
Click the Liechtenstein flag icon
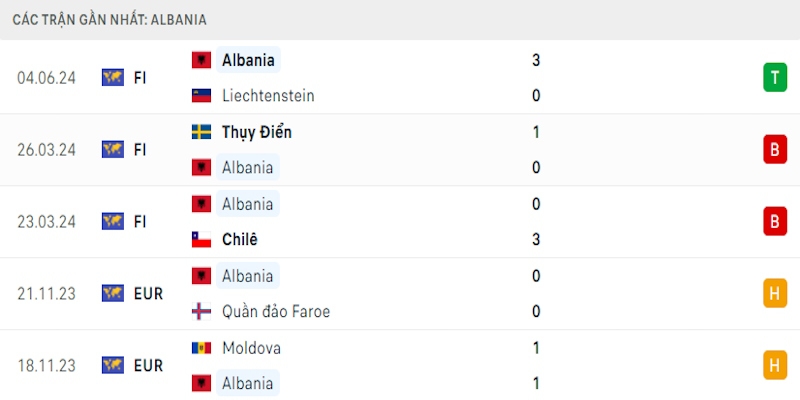pyautogui.click(x=201, y=96)
